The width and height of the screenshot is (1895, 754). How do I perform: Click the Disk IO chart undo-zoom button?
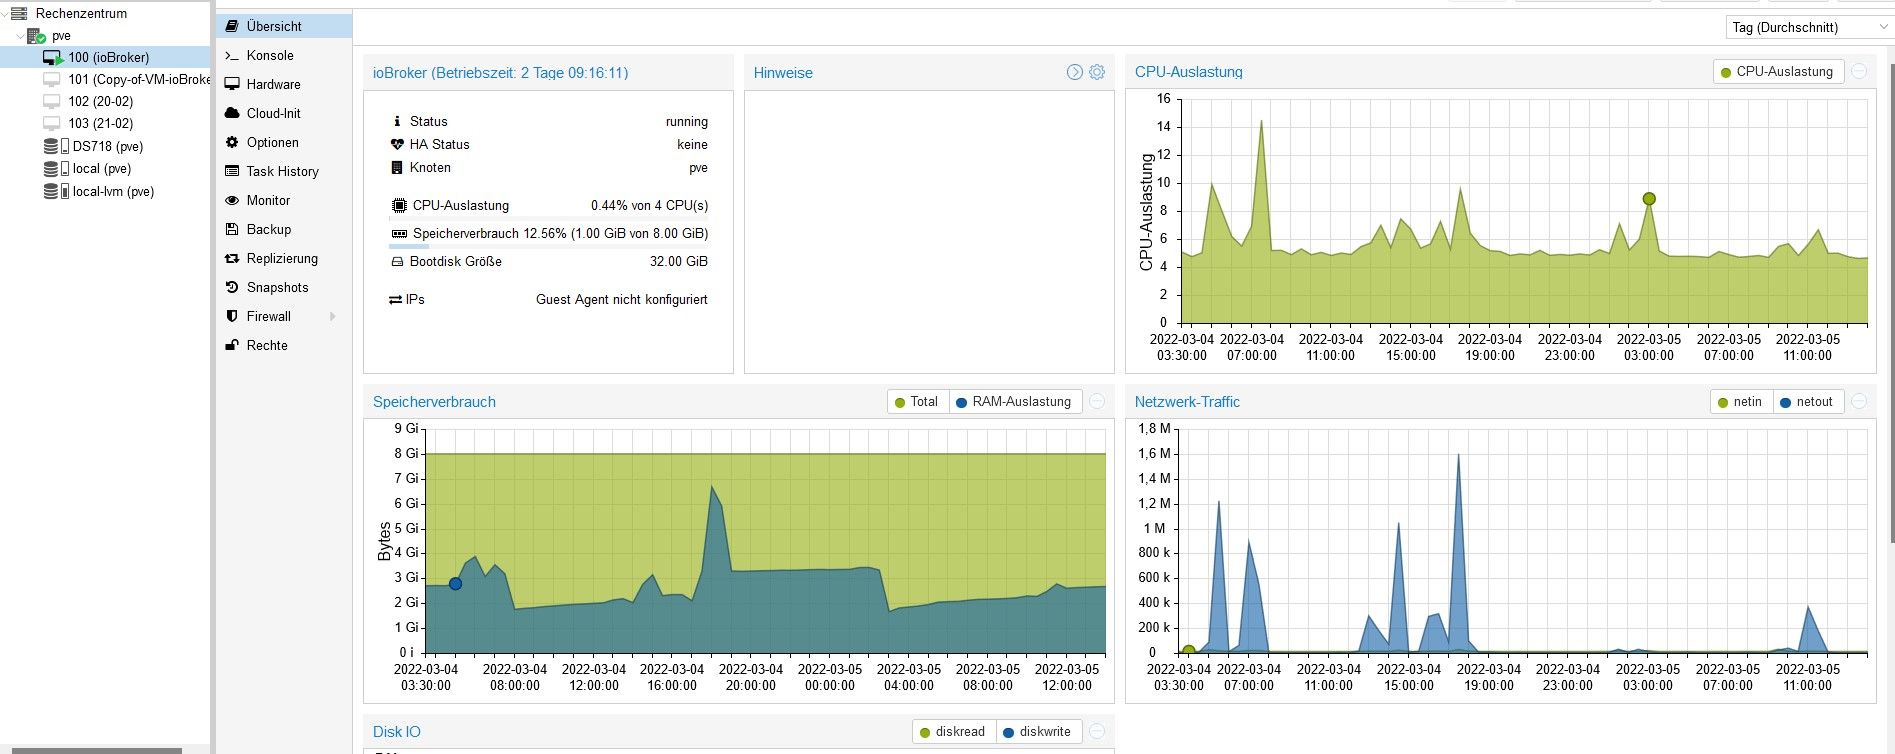point(1097,731)
